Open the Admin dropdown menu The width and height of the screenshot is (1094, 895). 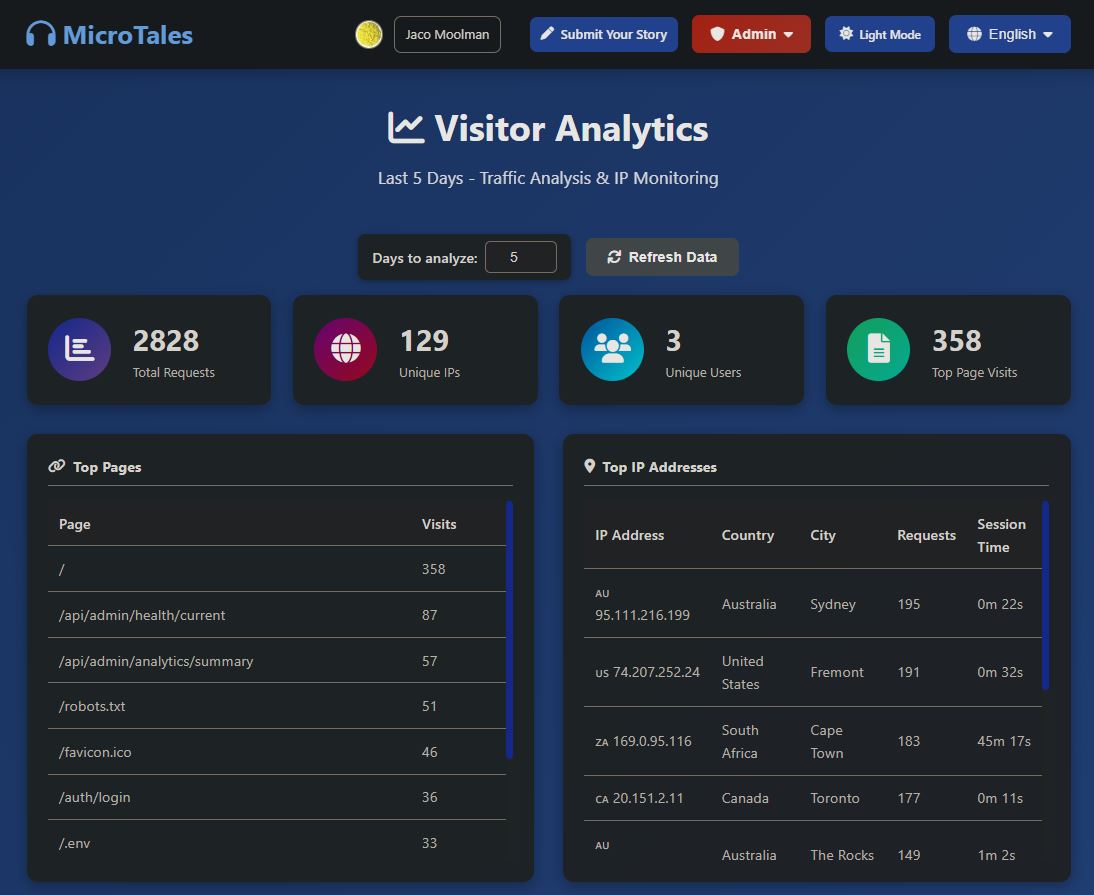(751, 34)
